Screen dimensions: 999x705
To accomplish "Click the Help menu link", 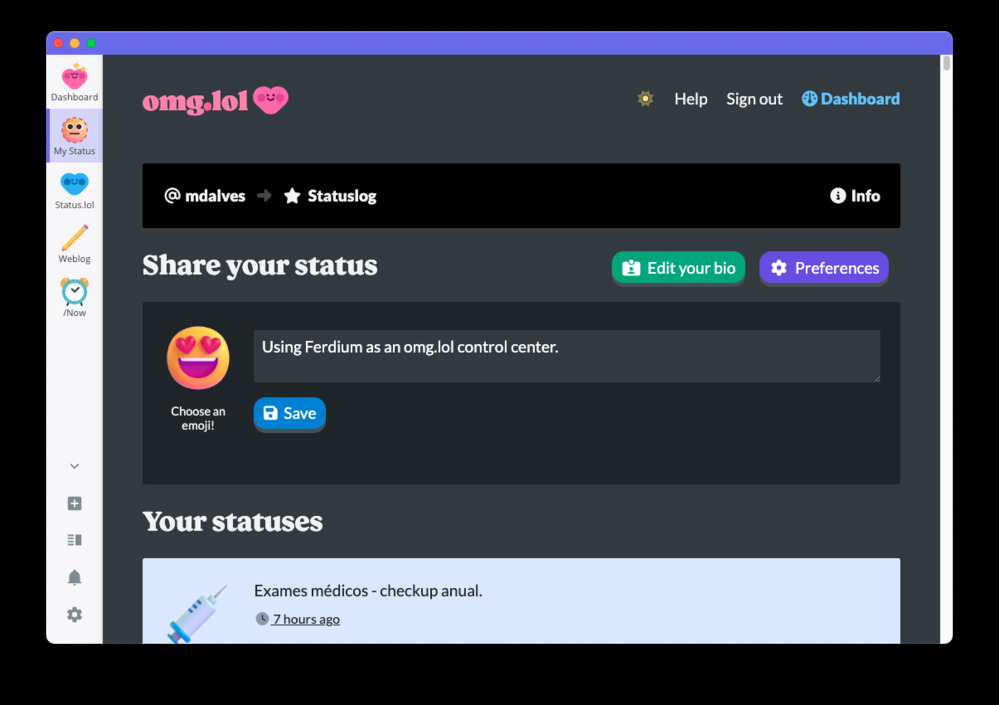I will coord(690,99).
